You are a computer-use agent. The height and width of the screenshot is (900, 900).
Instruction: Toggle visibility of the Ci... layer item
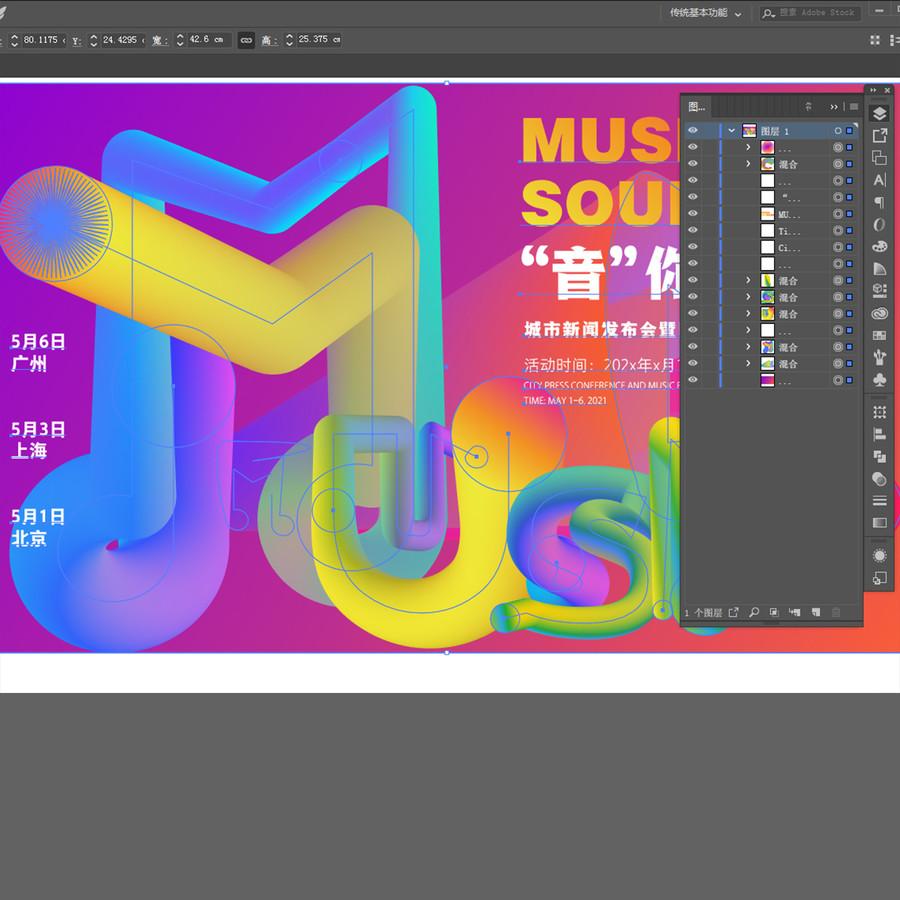(693, 247)
